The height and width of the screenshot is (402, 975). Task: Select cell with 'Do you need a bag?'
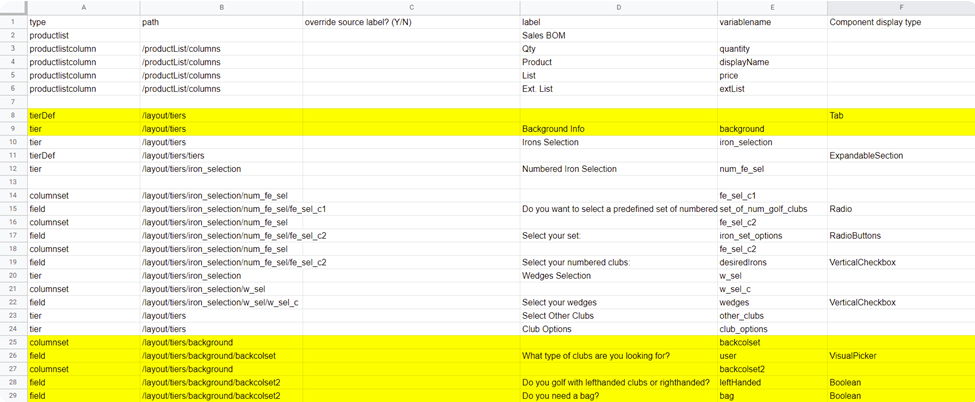(x=619, y=396)
